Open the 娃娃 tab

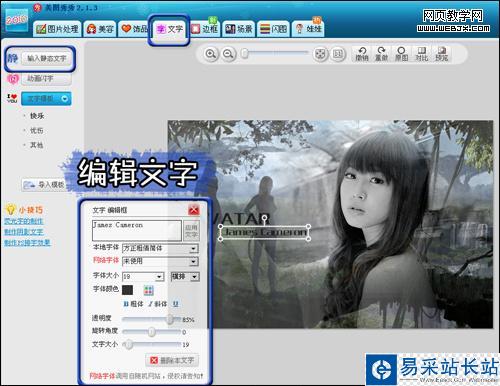[309, 29]
